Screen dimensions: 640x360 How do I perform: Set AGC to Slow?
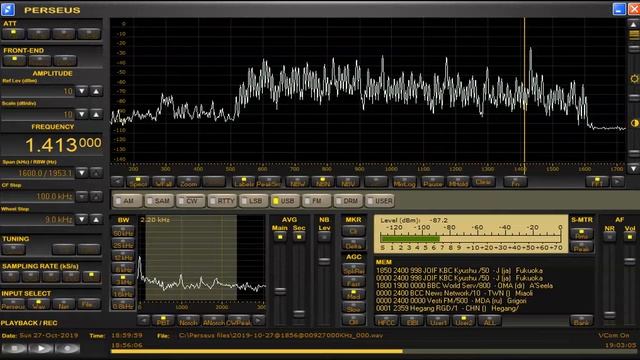coord(353,307)
